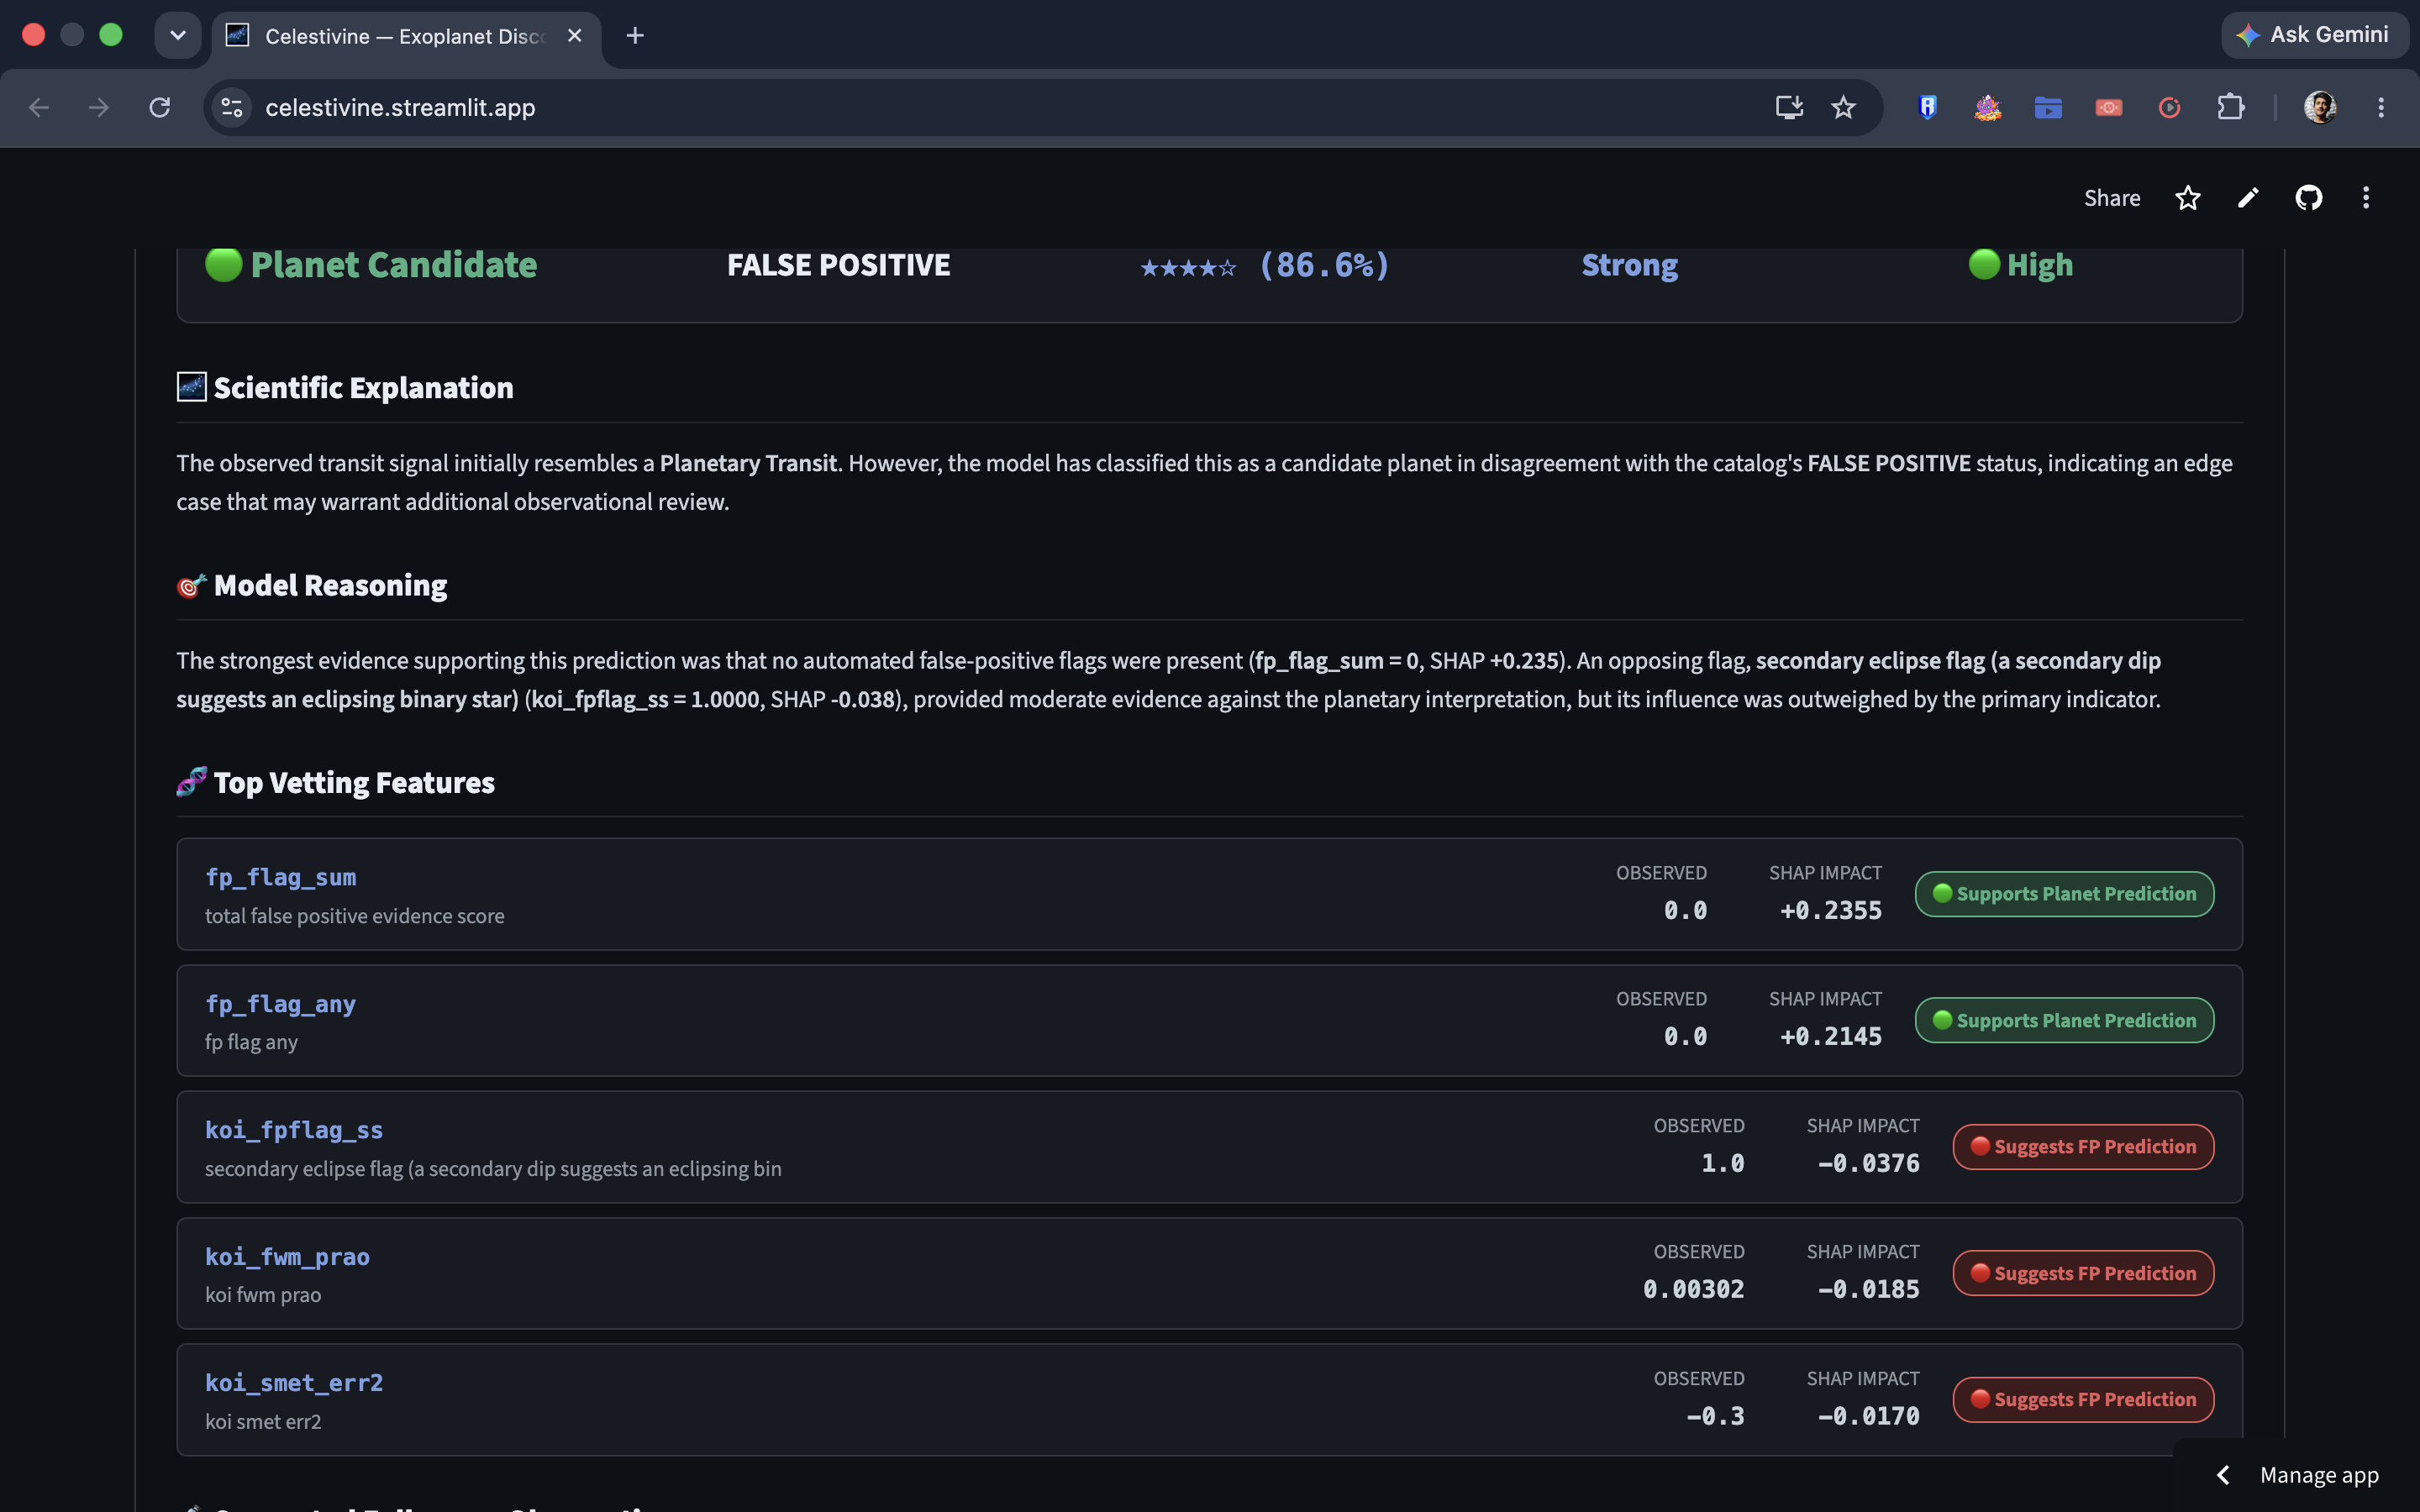2420x1512 pixels.
Task: Expand the tab search dropdown arrow
Action: (x=178, y=35)
